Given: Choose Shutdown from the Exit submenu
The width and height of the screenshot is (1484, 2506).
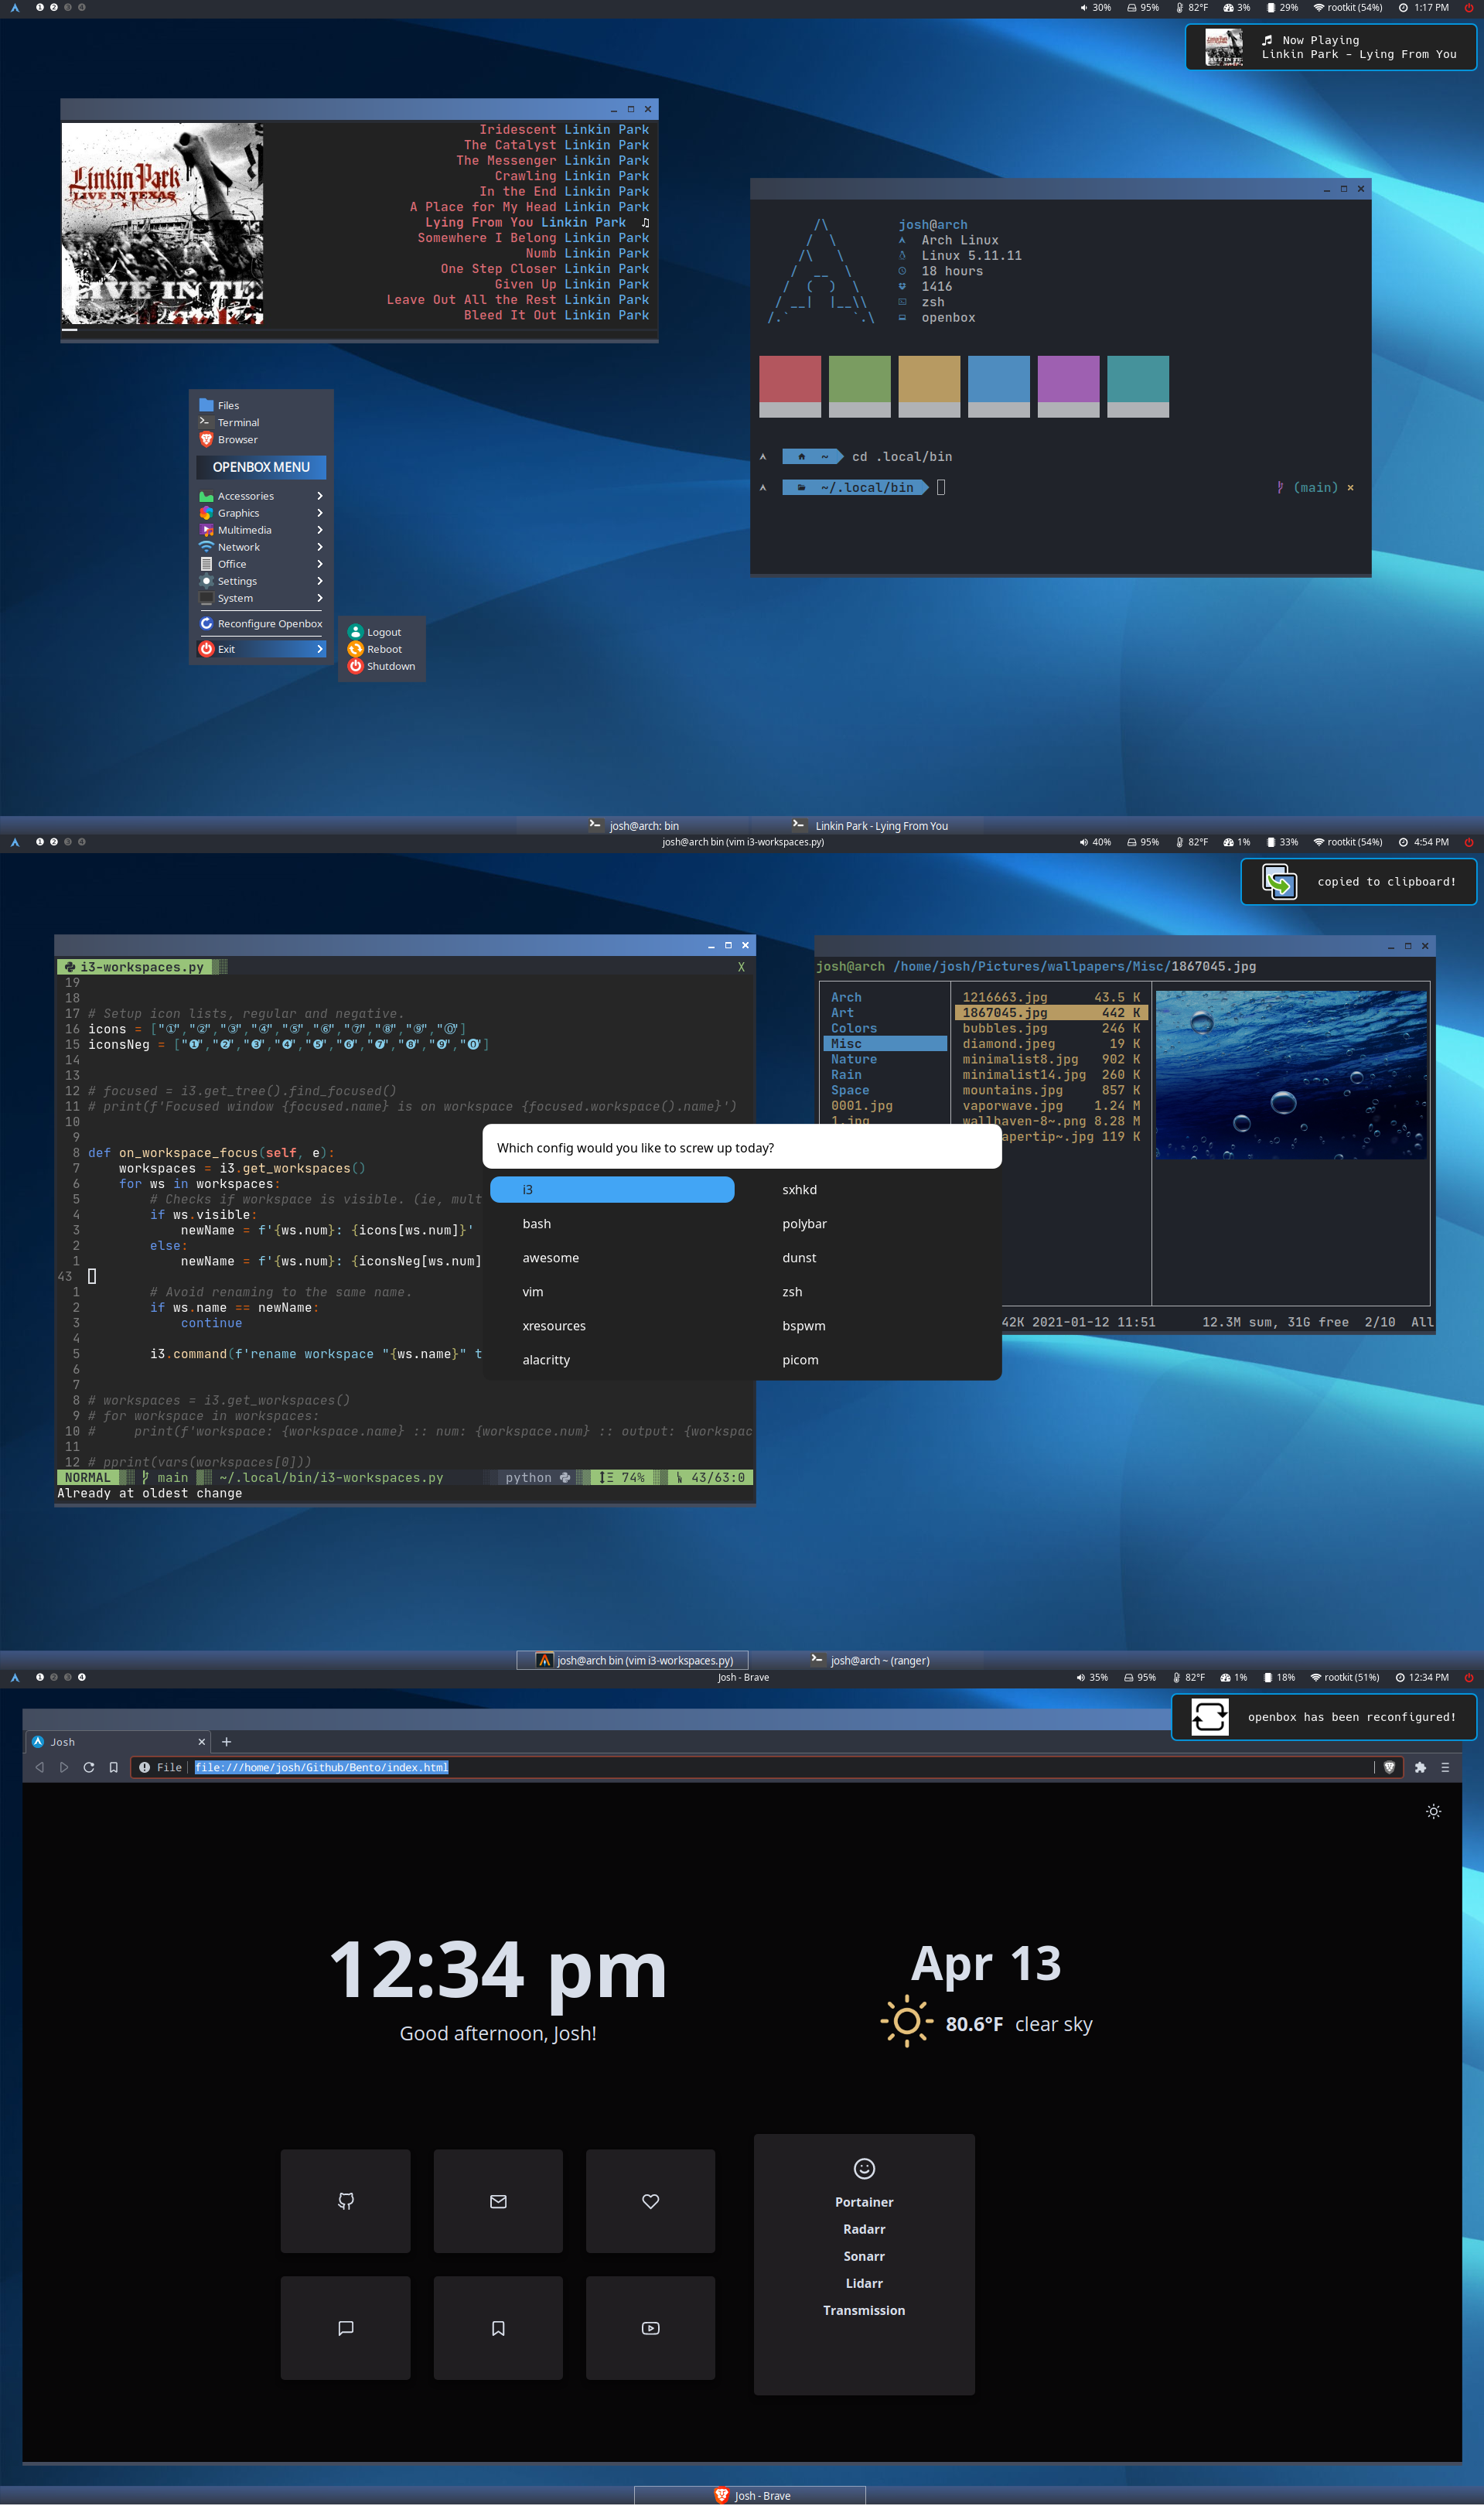Looking at the screenshot, I should coord(390,666).
